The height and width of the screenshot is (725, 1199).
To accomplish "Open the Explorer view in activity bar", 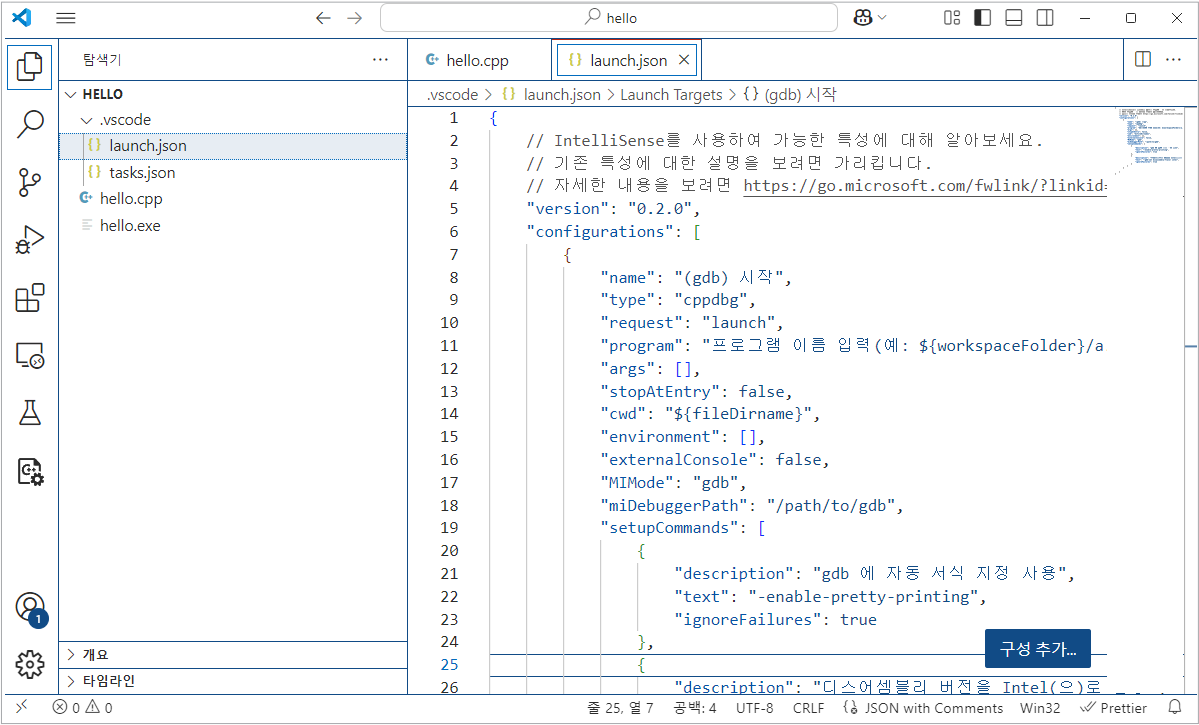I will point(30,67).
